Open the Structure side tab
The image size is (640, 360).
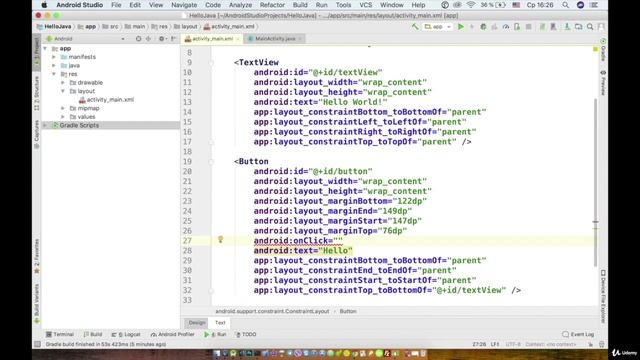click(x=36, y=94)
